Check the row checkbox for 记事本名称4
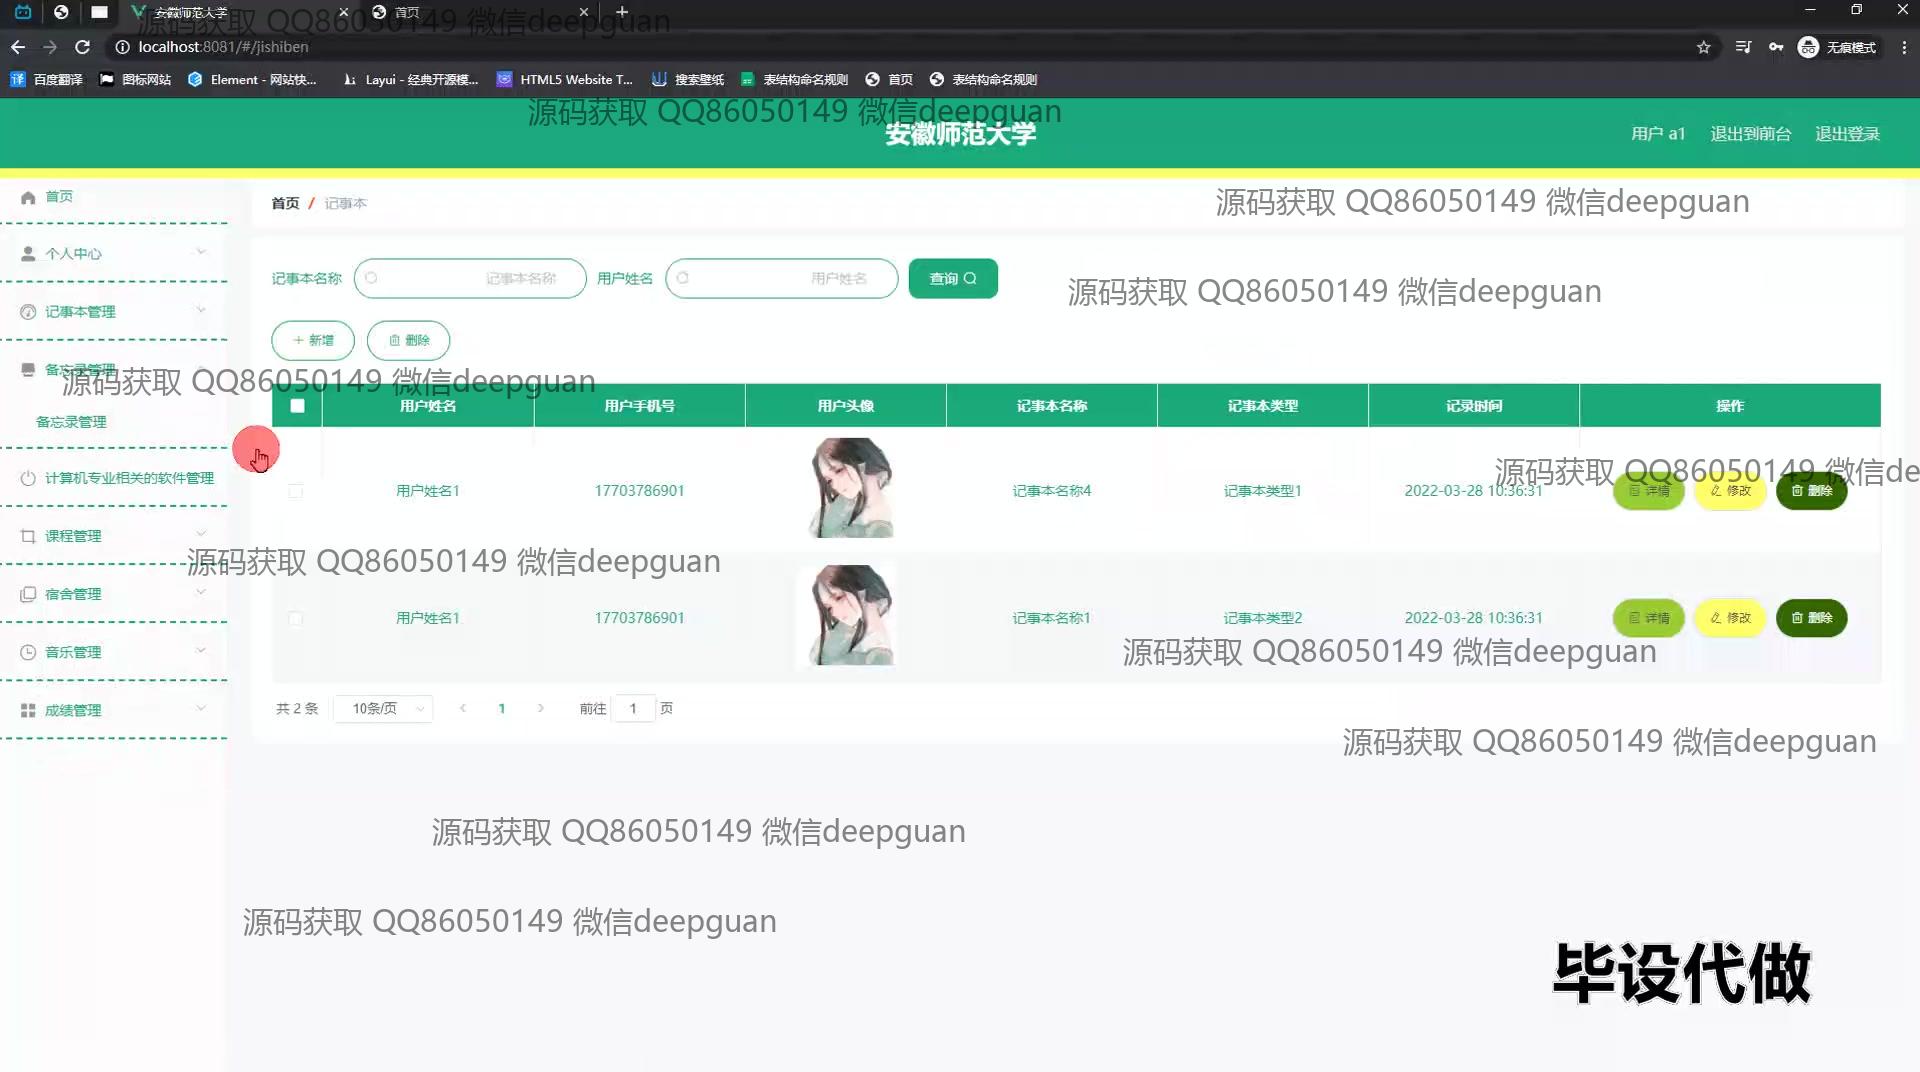Screen dimensions: 1920x1072 point(296,491)
